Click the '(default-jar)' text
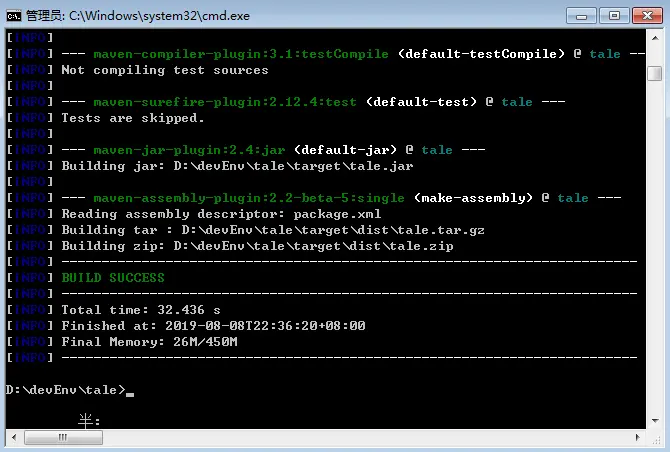This screenshot has height=452, width=670. pos(345,150)
